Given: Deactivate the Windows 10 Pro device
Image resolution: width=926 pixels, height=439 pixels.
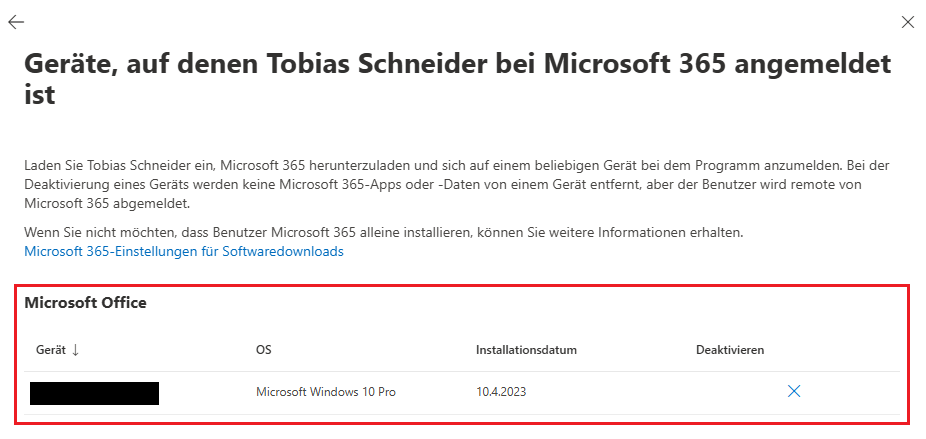Looking at the screenshot, I should (794, 392).
